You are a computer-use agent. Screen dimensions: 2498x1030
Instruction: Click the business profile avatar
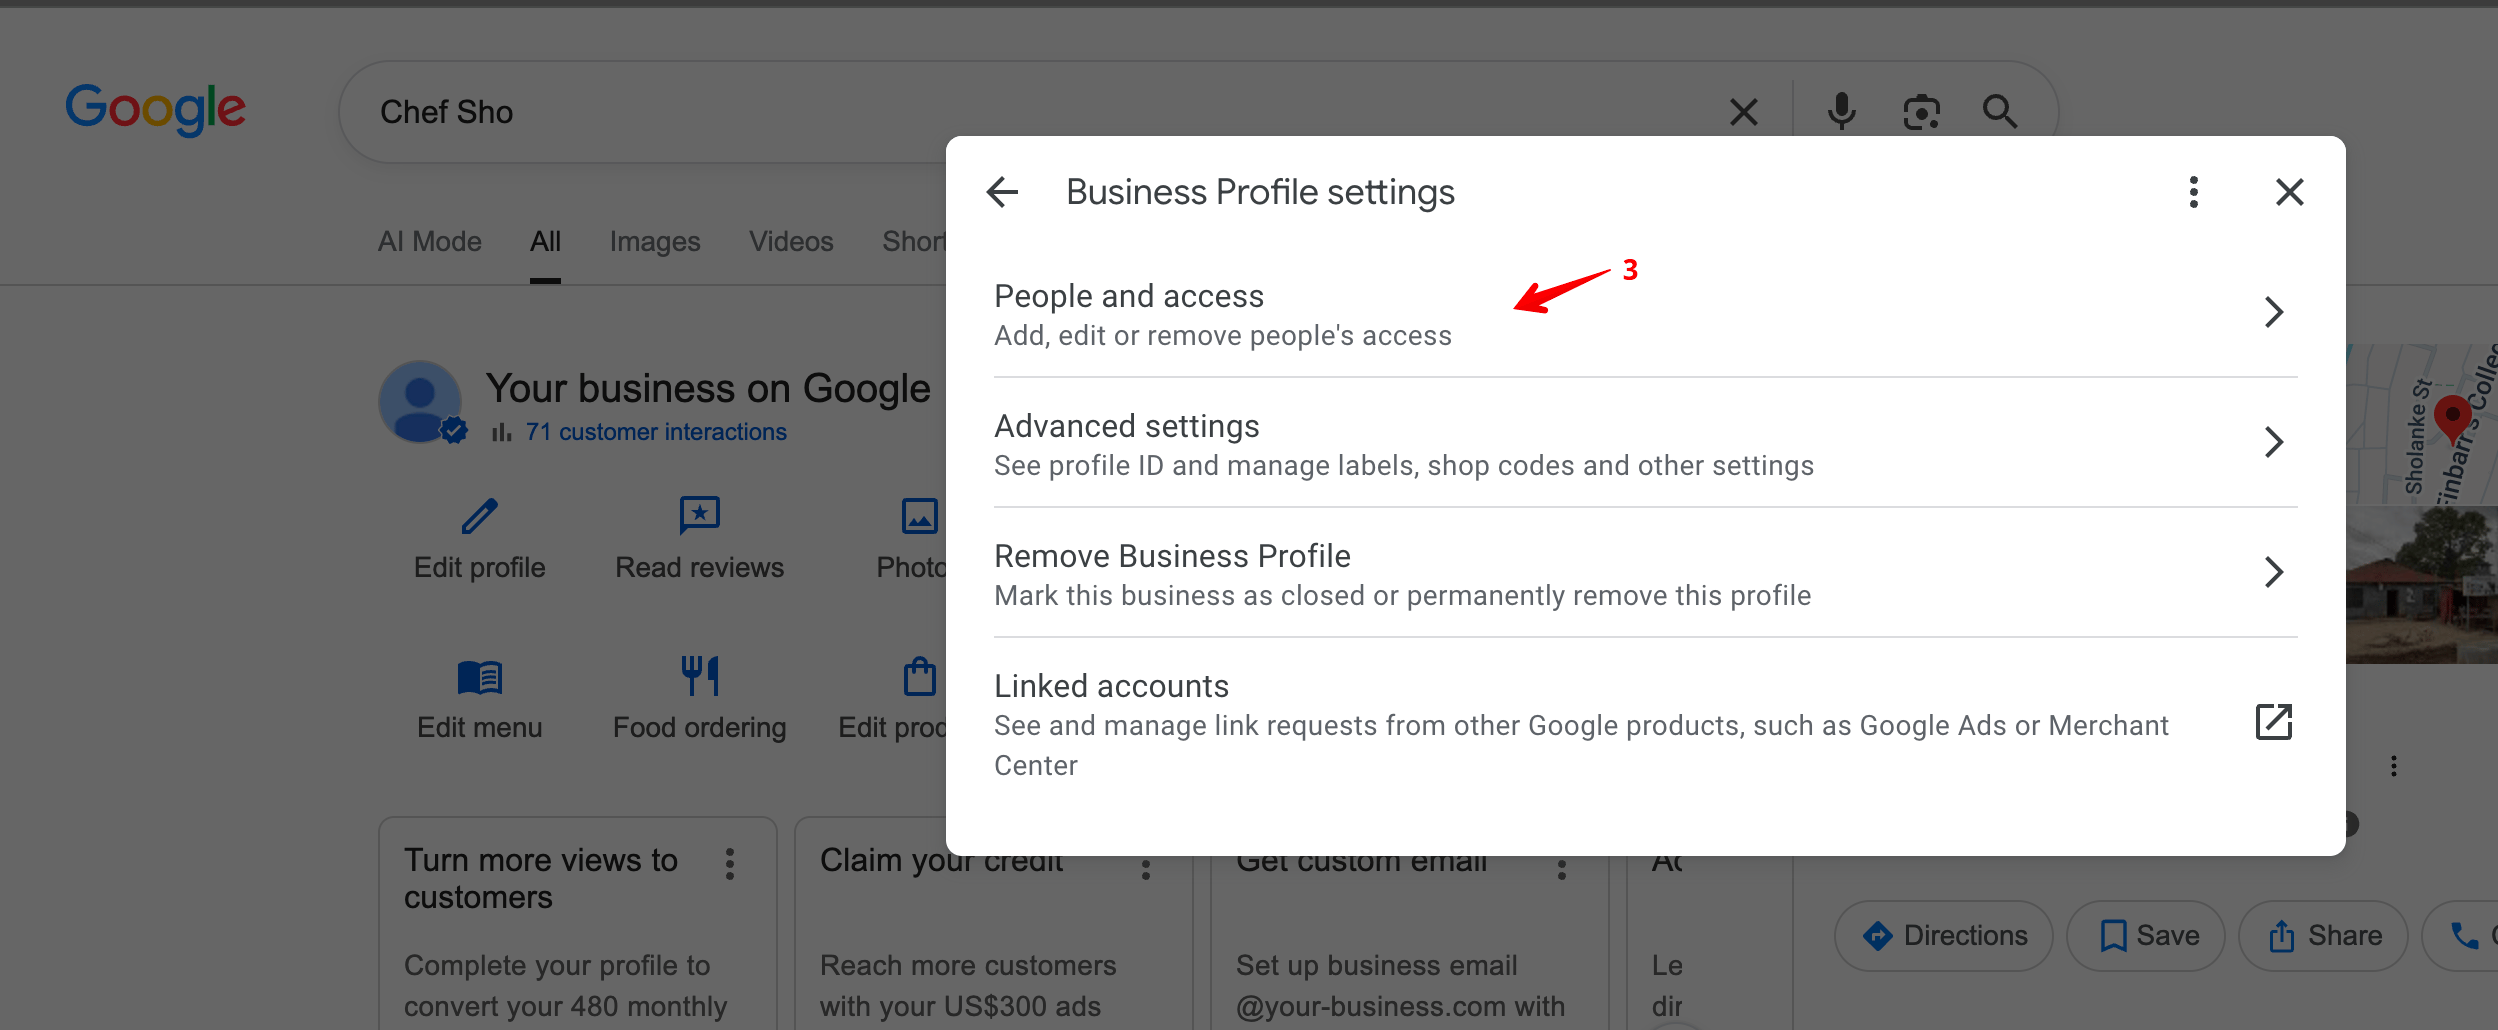point(421,402)
